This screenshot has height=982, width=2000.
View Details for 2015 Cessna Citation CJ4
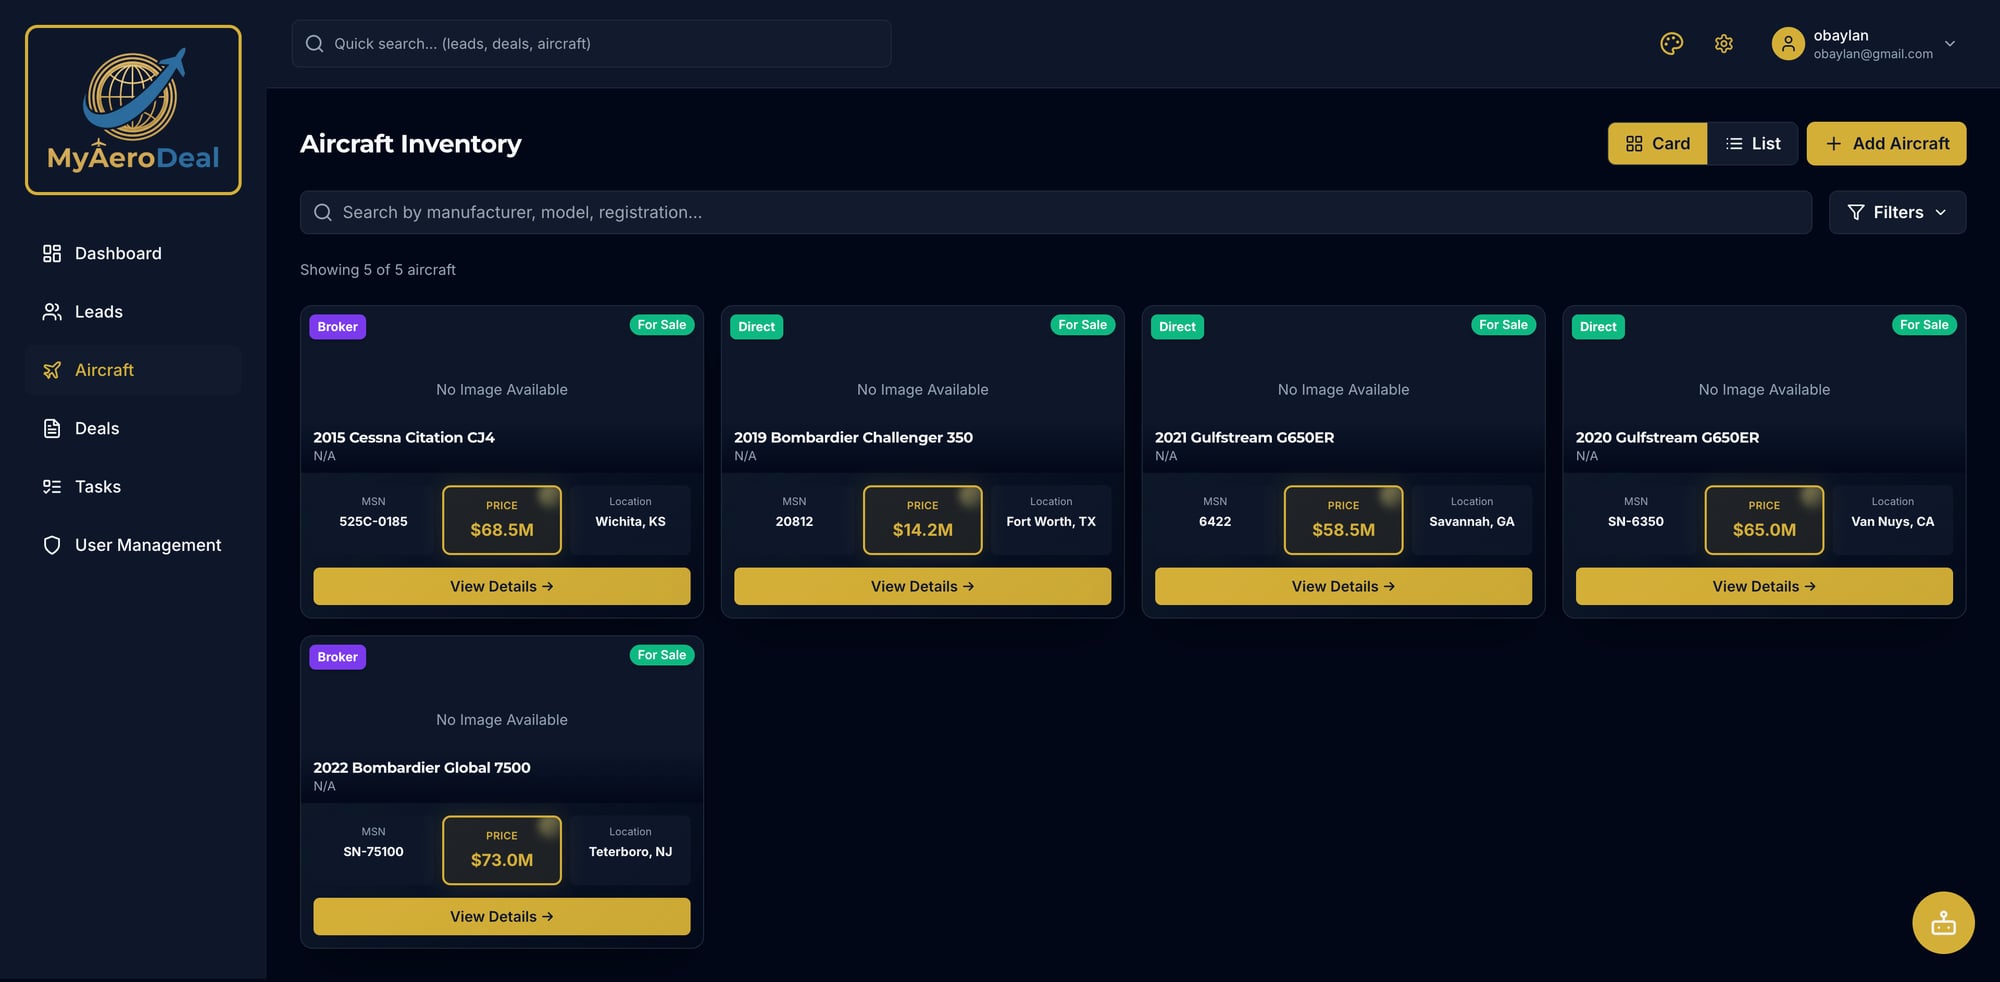501,587
